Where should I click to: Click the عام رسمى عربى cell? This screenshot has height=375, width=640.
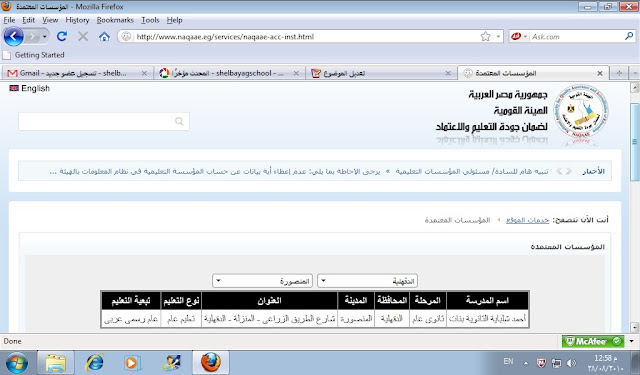[131, 319]
